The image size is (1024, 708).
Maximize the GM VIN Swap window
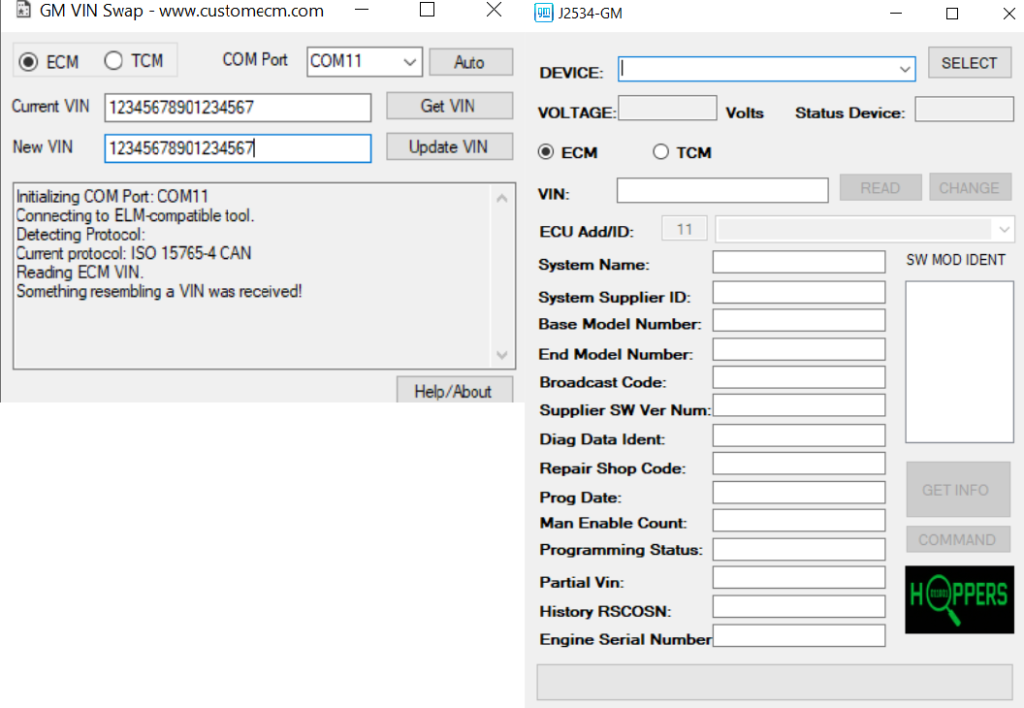(x=427, y=10)
